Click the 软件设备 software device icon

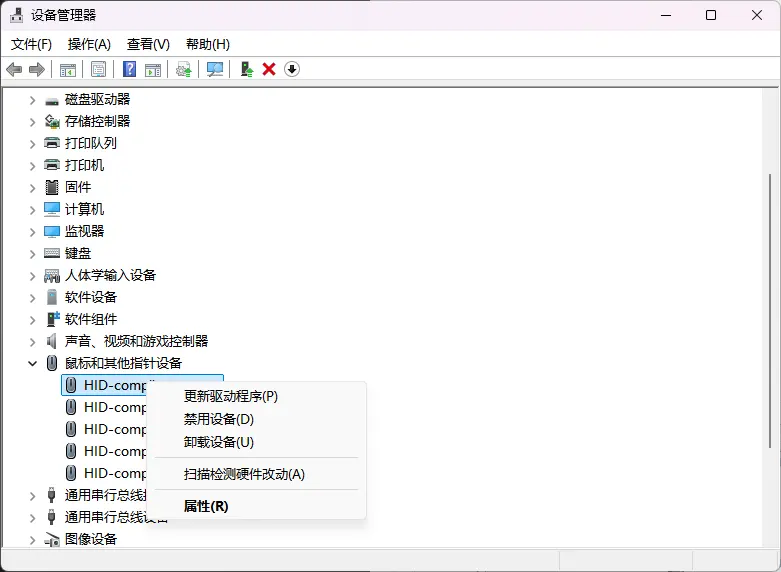click(52, 297)
